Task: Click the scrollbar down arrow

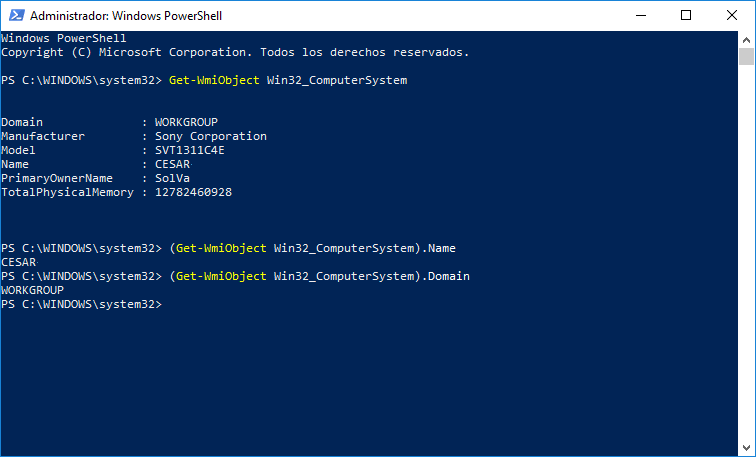Action: coord(747,448)
